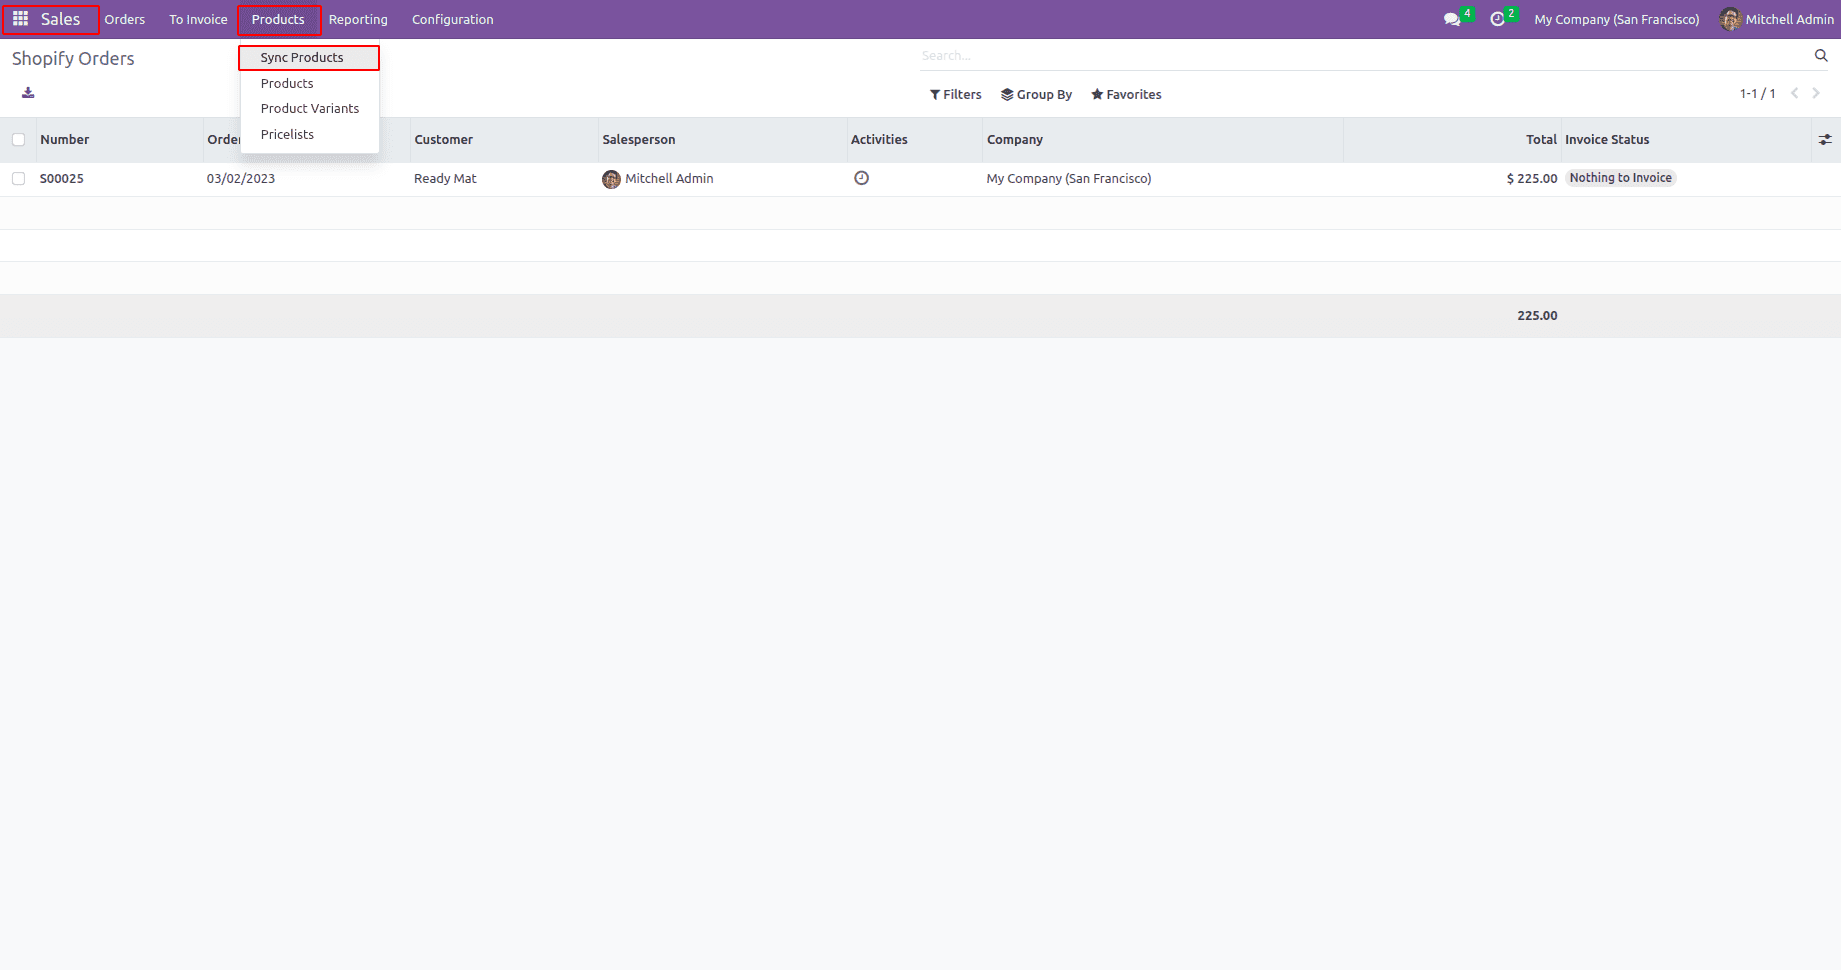Check the S00025 row checkbox
The width and height of the screenshot is (1841, 970).
(x=18, y=178)
